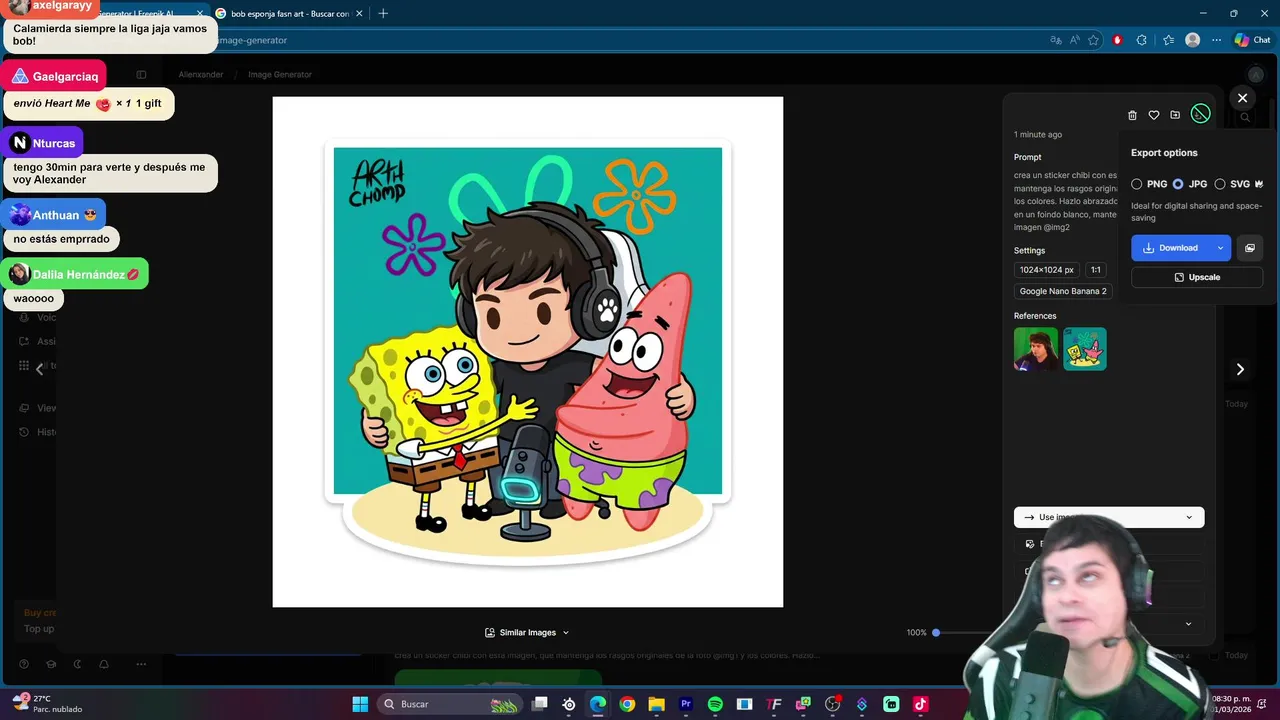Move image to folder icon
Screen dimensions: 1280x720
pos(1175,115)
